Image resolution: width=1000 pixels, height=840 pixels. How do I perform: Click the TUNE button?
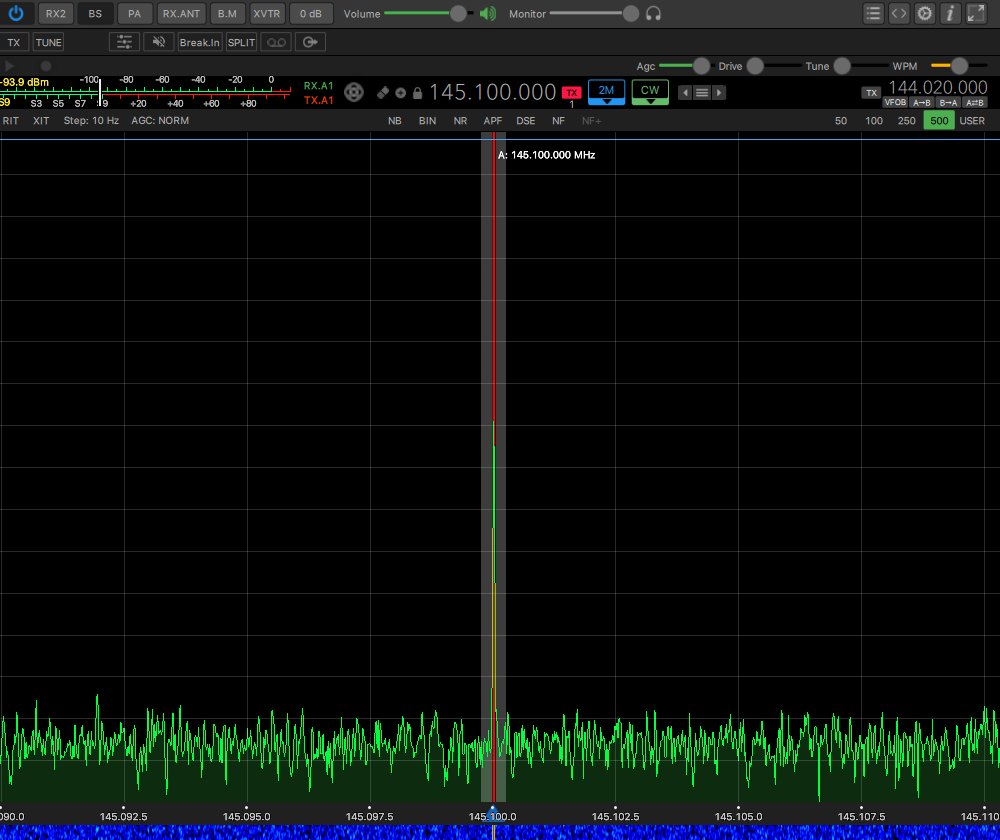point(48,42)
